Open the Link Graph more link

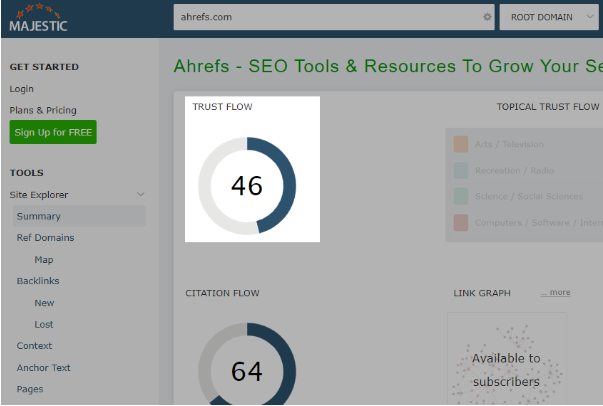tap(555, 293)
